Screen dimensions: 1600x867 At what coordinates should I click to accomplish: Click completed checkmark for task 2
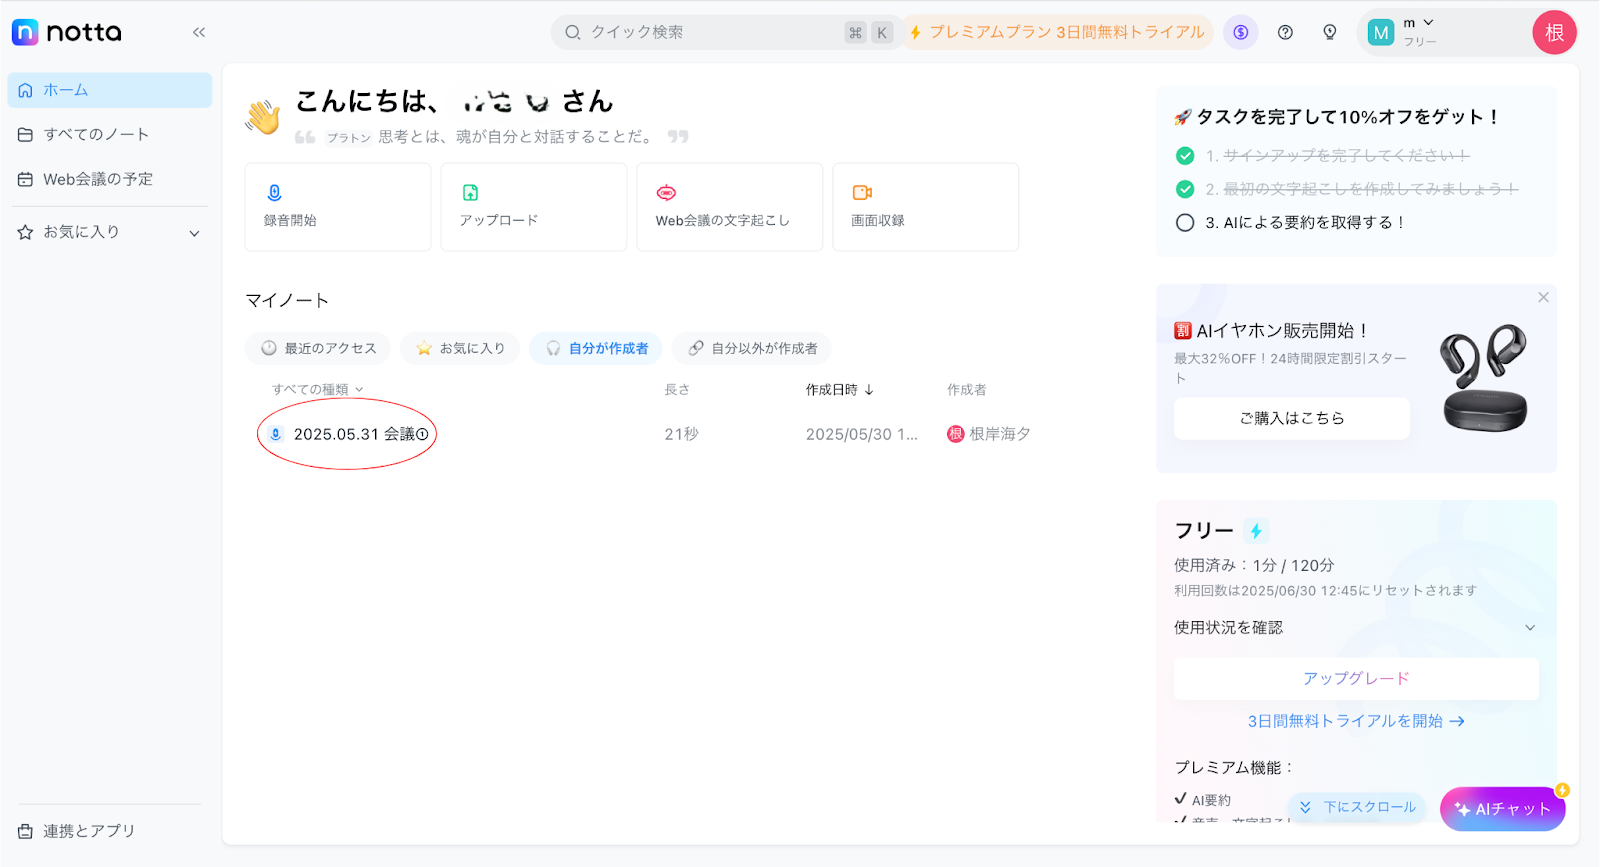(x=1185, y=189)
